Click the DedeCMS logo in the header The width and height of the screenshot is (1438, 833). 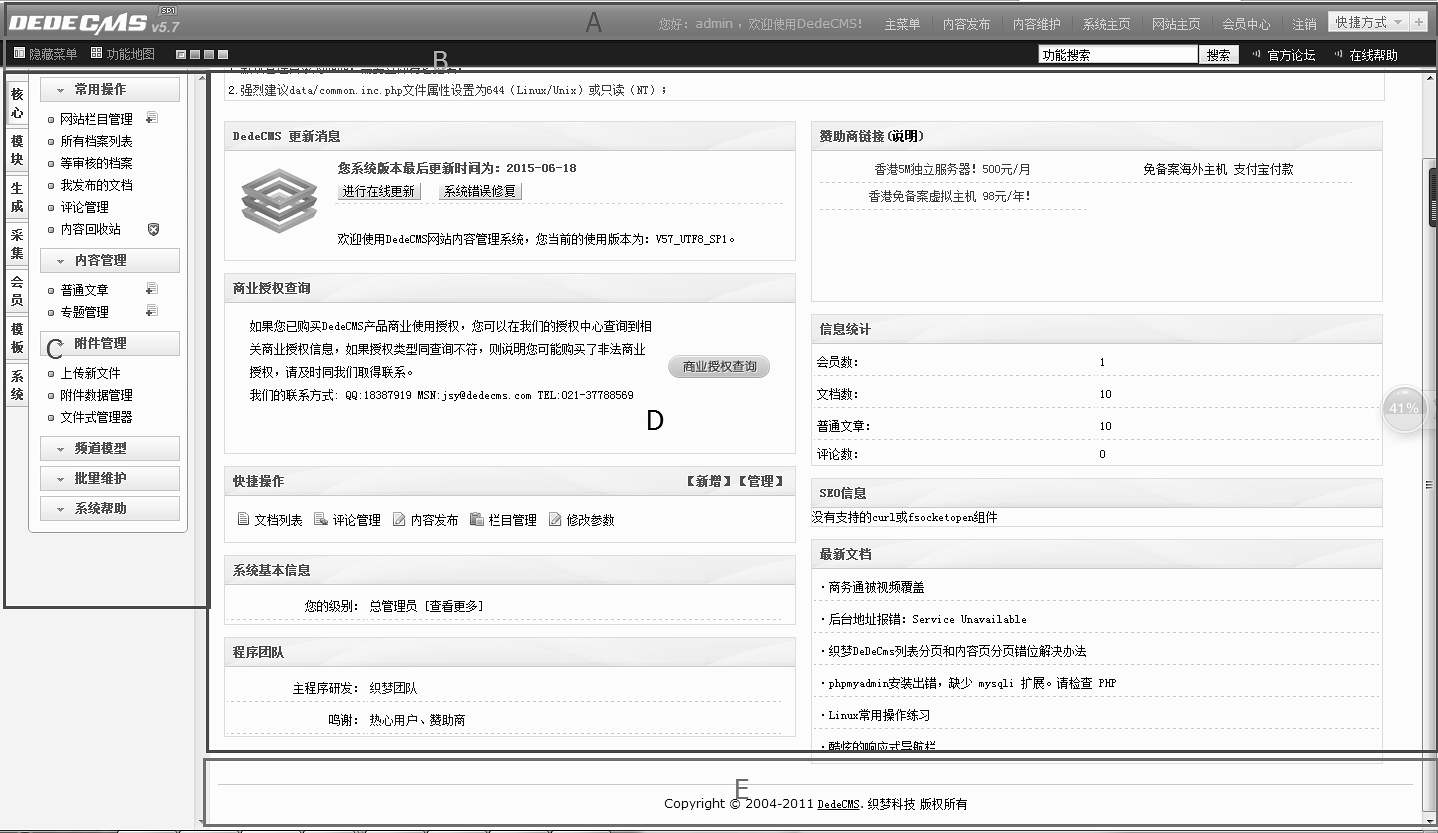(94, 21)
